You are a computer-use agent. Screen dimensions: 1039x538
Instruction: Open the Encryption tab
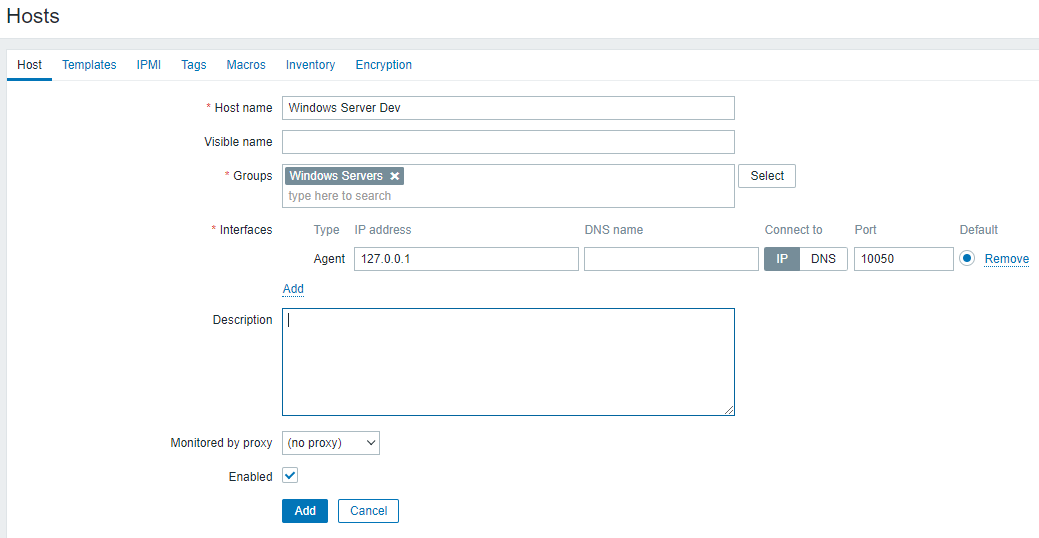383,65
